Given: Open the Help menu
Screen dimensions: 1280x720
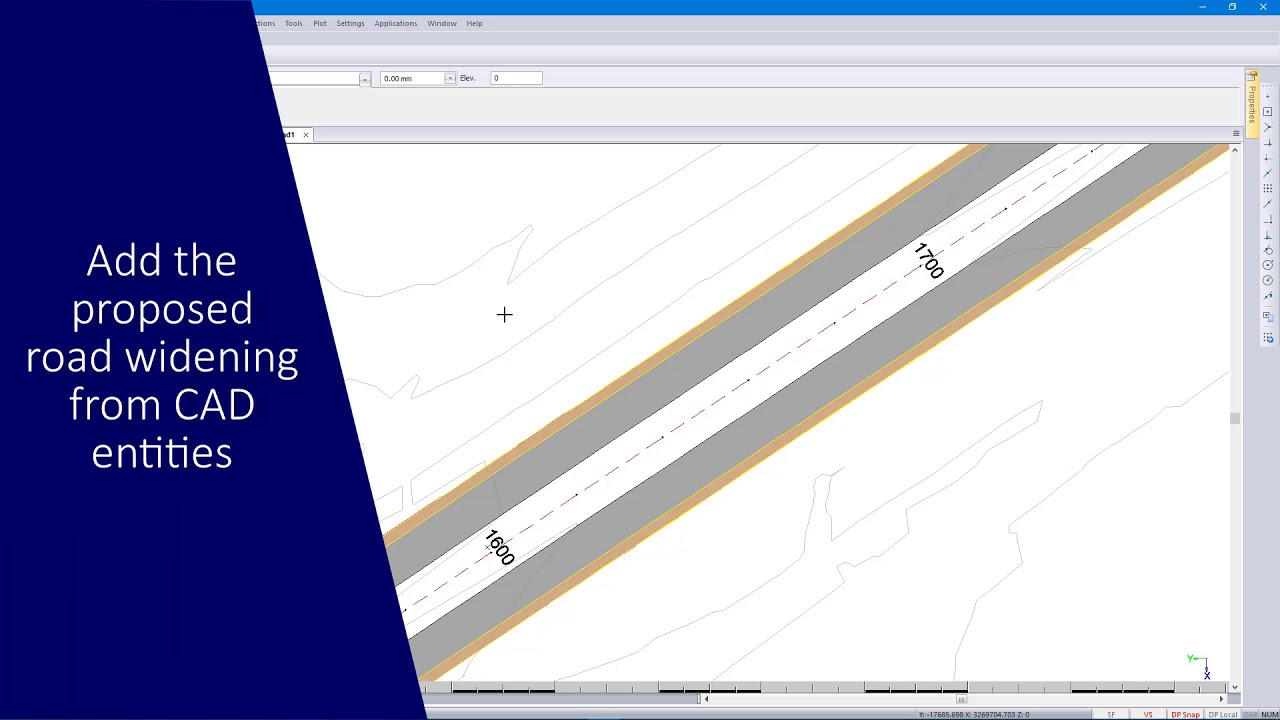Looking at the screenshot, I should coord(474,23).
